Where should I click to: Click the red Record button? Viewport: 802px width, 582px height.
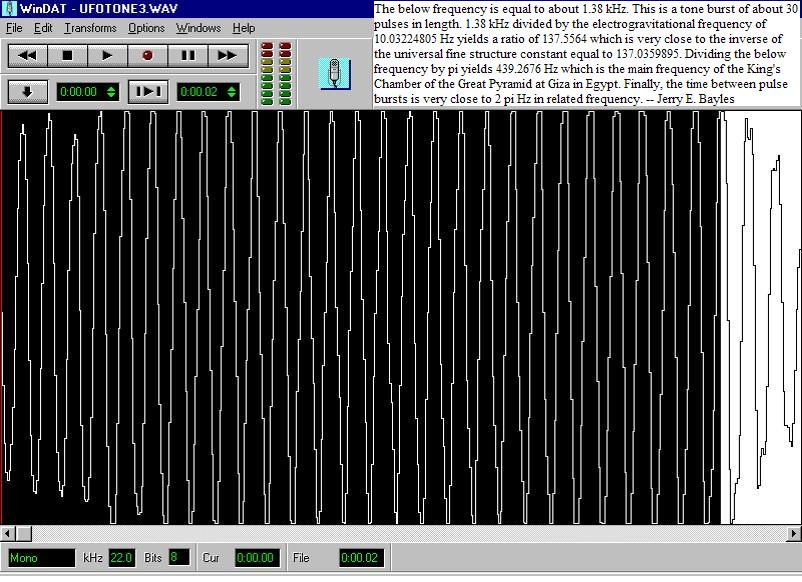coord(147,56)
